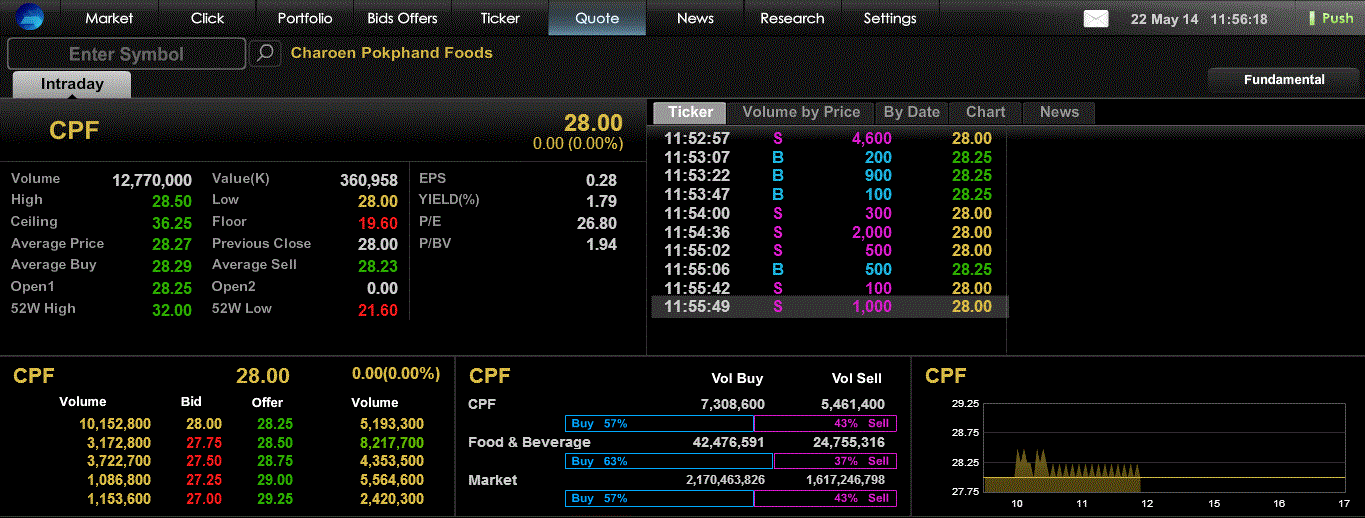Screen dimensions: 1365x518
Task: Click the Enter Symbol input field
Action: (x=126, y=54)
